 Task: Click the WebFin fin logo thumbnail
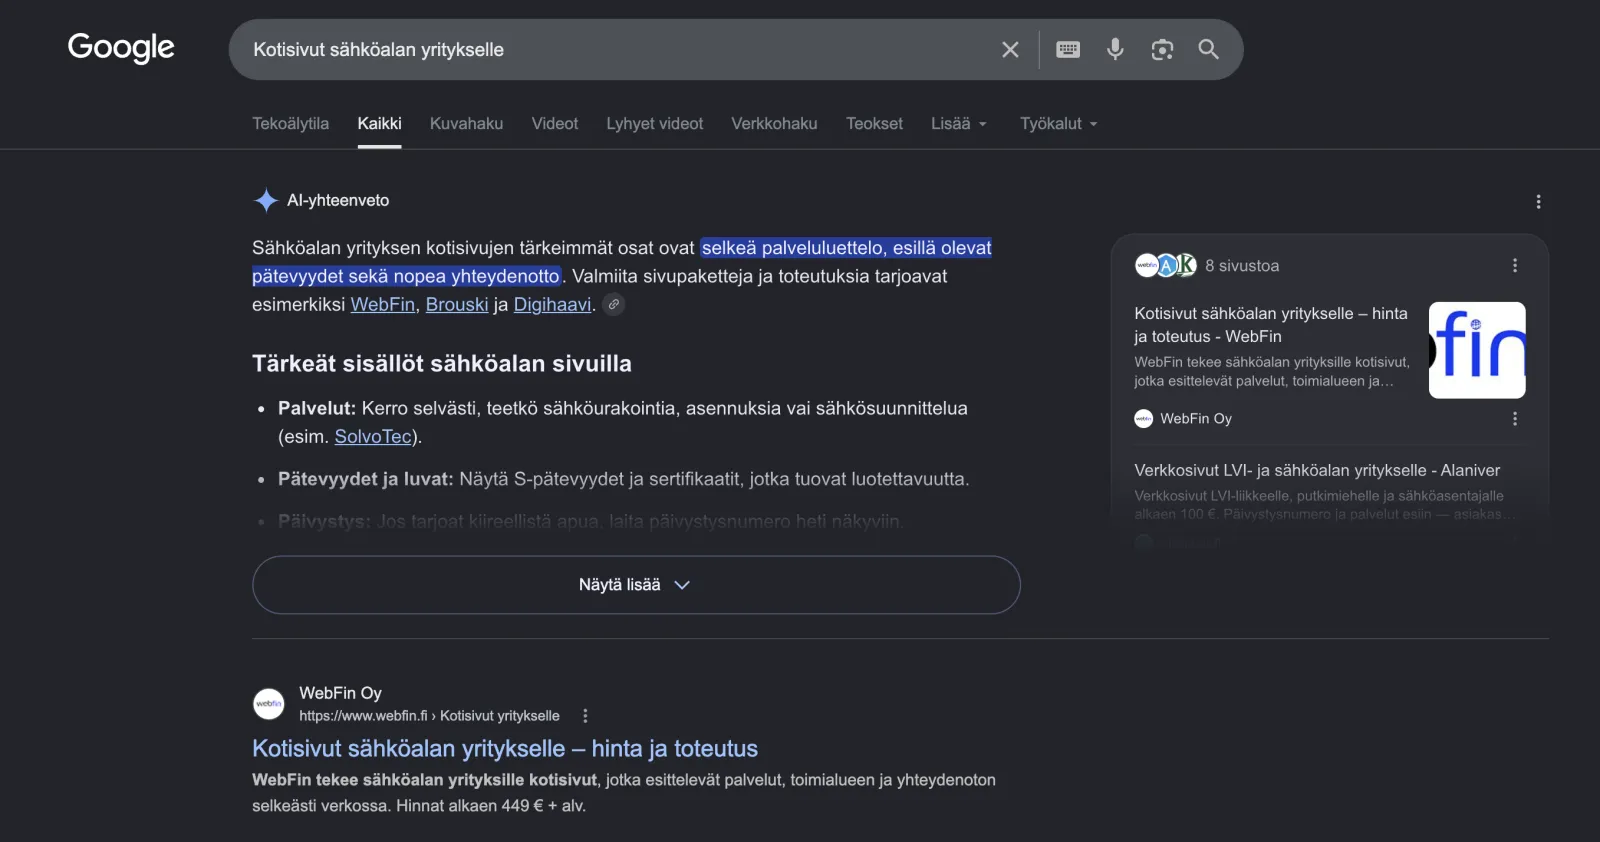pyautogui.click(x=1477, y=350)
